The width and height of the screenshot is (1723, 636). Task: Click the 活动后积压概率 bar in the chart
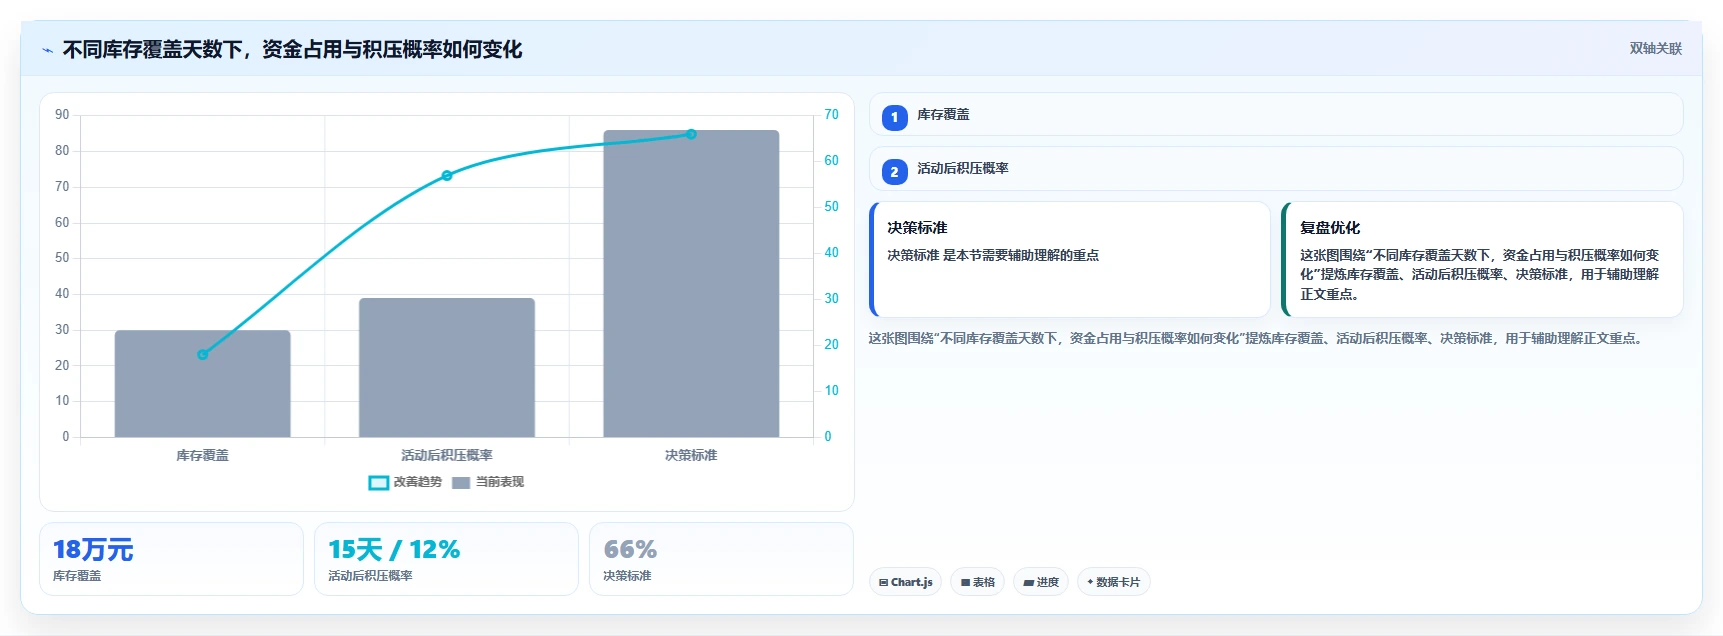pos(447,368)
